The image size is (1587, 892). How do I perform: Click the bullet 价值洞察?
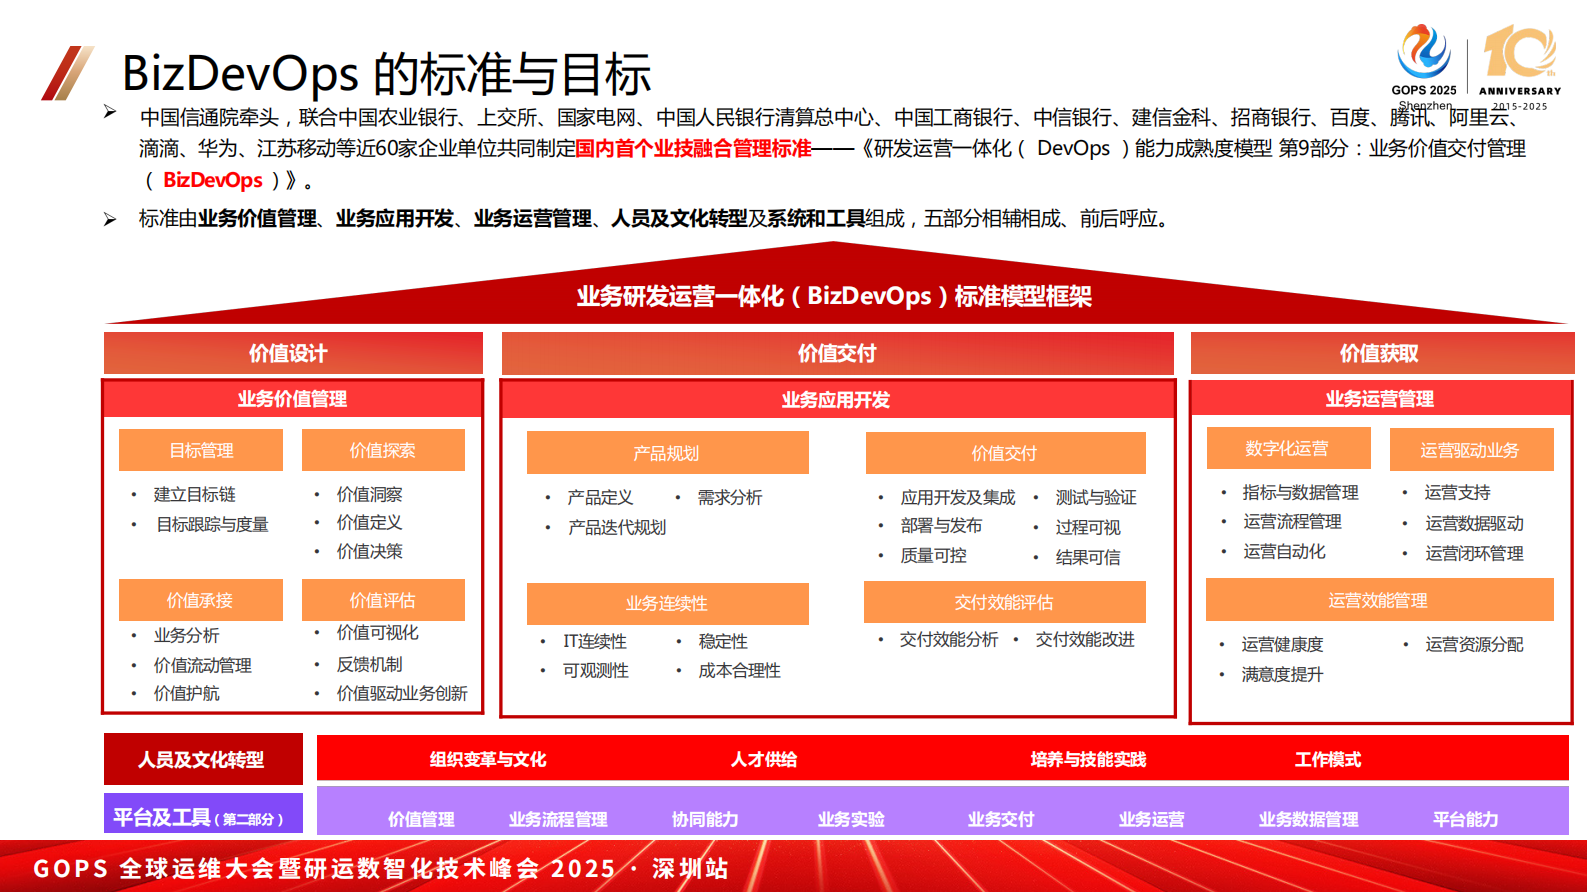370,494
